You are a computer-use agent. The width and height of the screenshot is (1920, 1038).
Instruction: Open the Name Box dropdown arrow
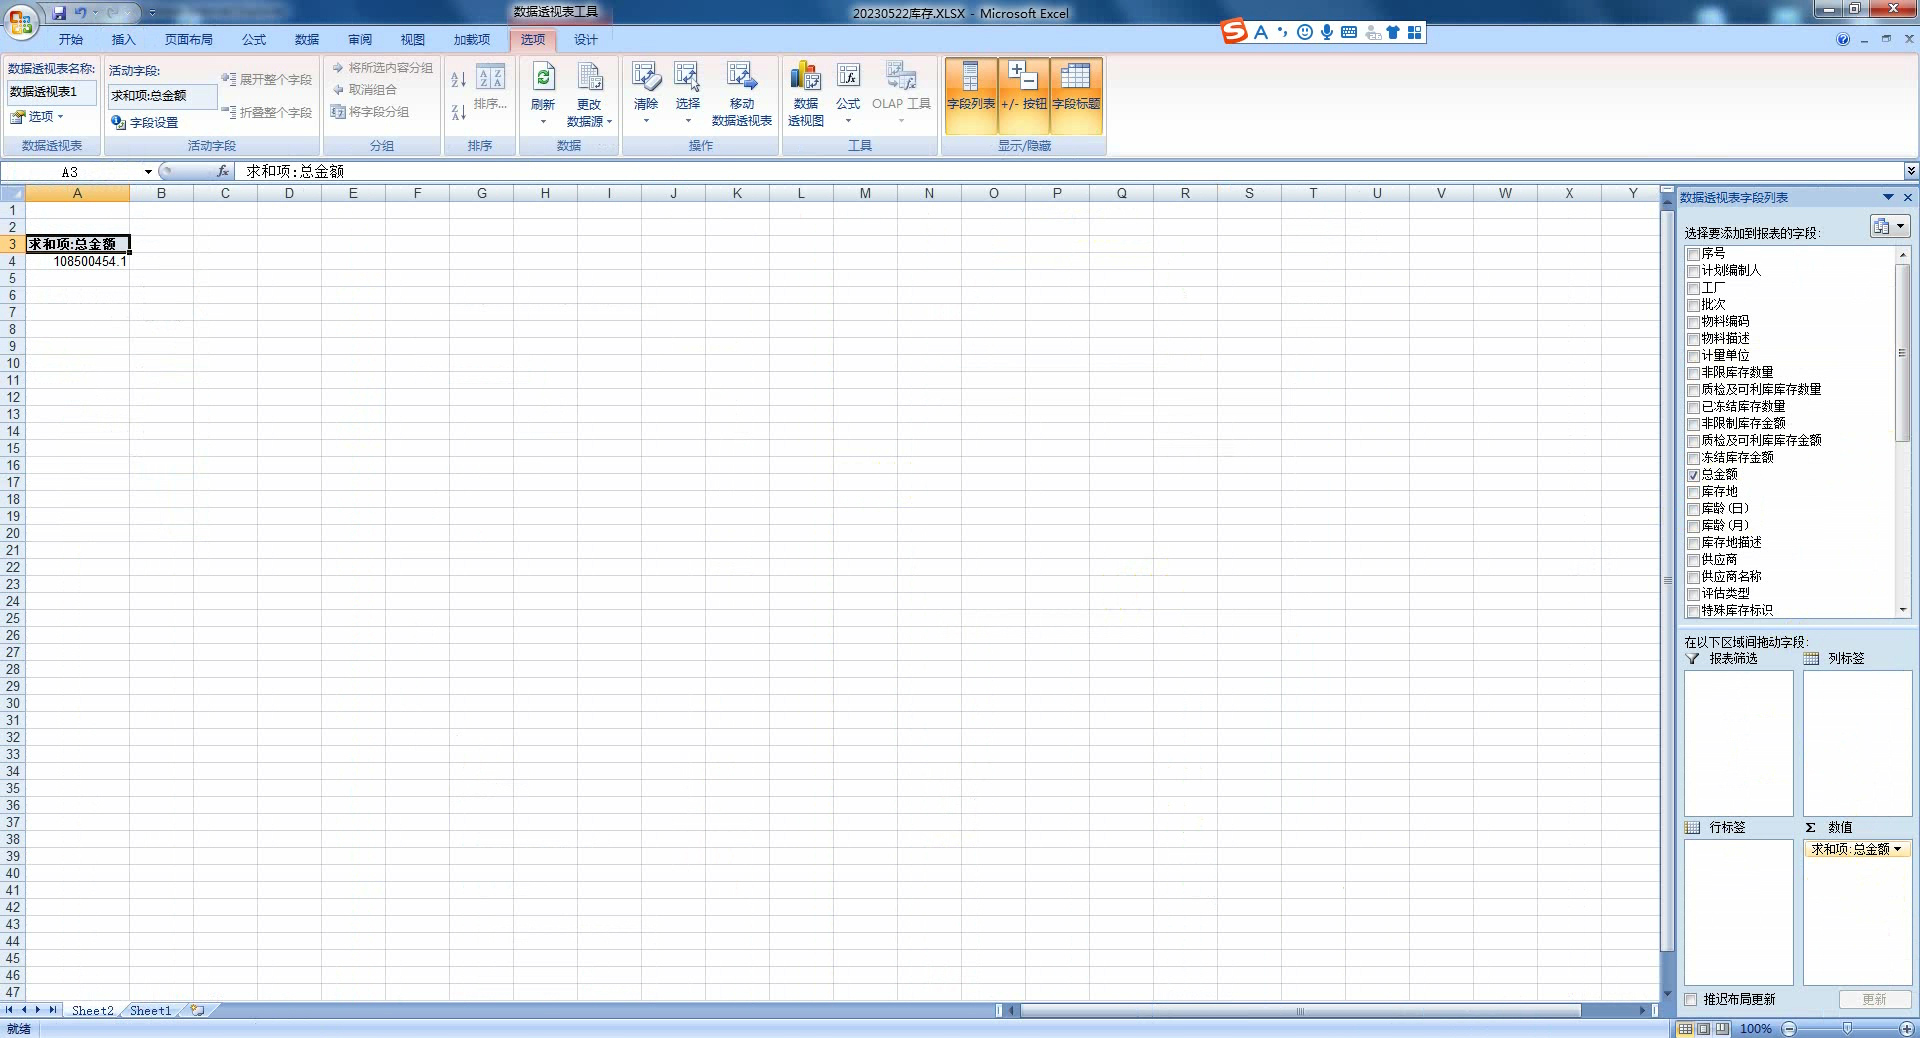pos(148,172)
